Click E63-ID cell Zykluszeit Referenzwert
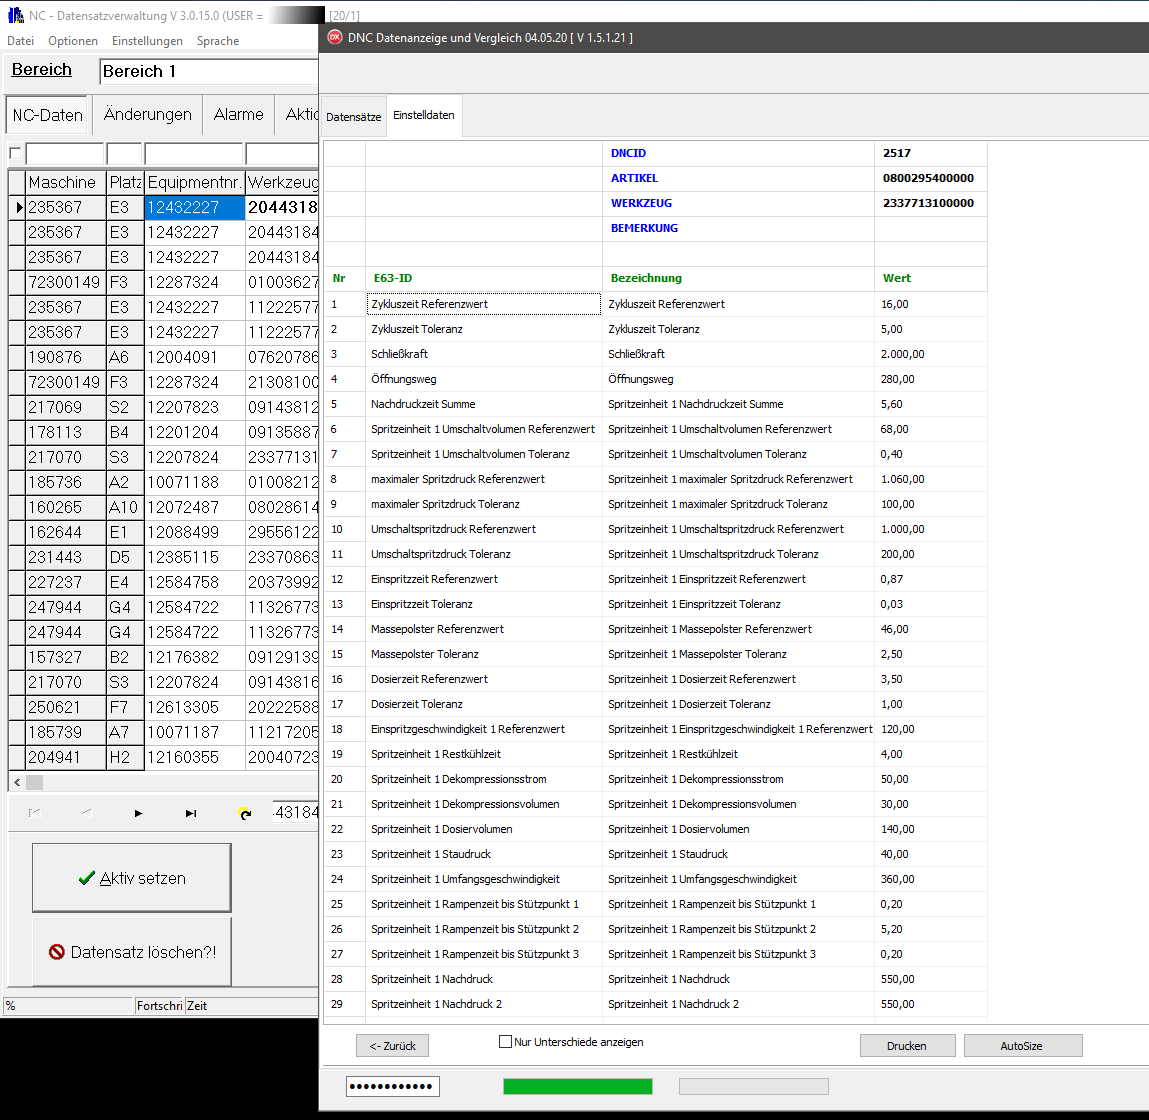1149x1120 pixels. pyautogui.click(x=484, y=304)
